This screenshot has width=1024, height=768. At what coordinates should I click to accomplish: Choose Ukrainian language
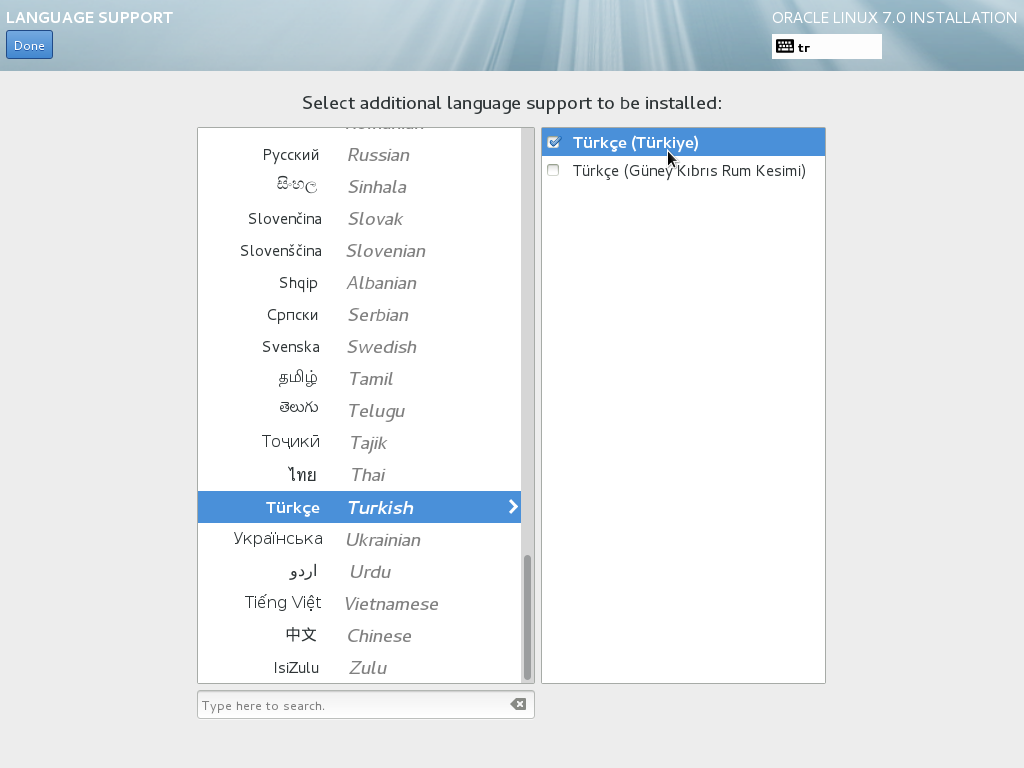(359, 540)
